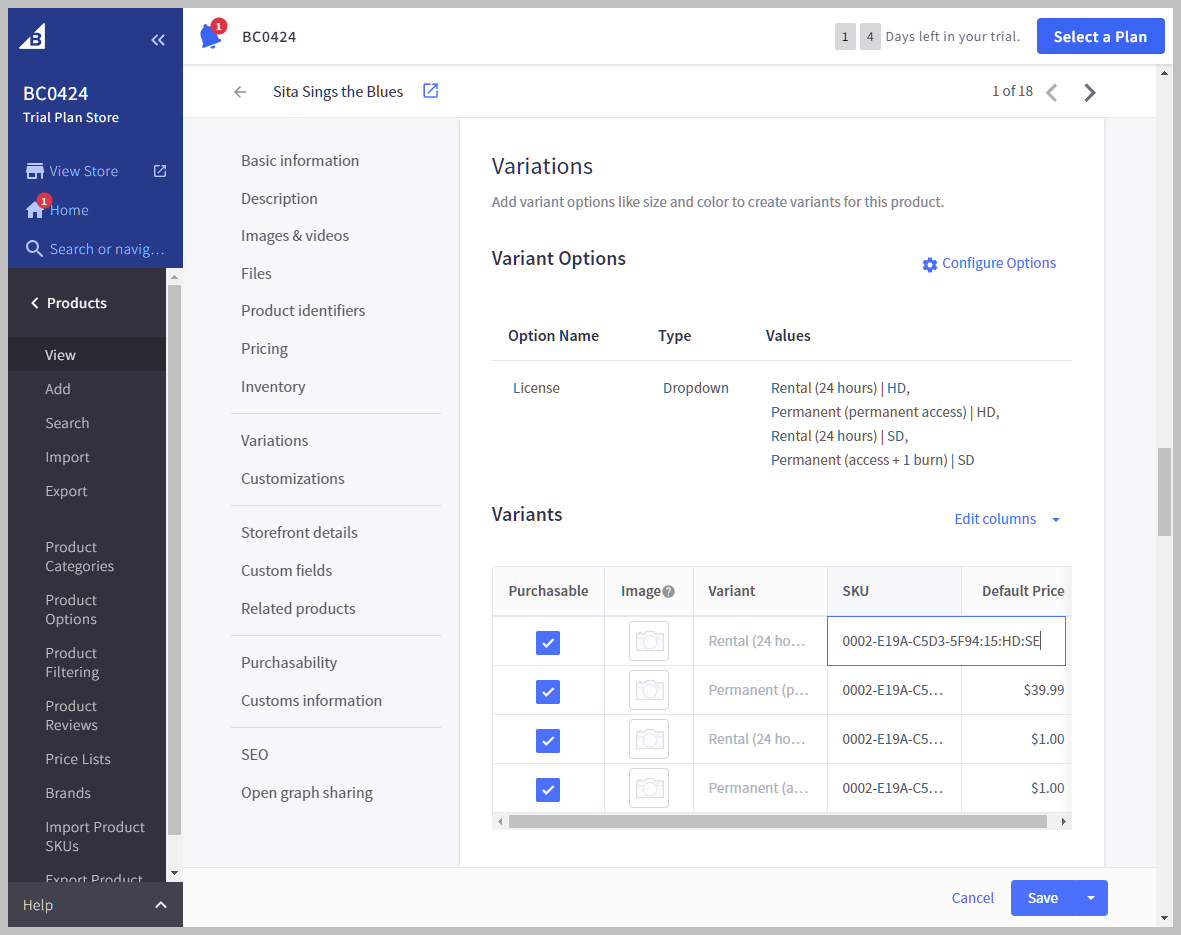Go to previous product with left chevron
The height and width of the screenshot is (935, 1181).
[1052, 93]
